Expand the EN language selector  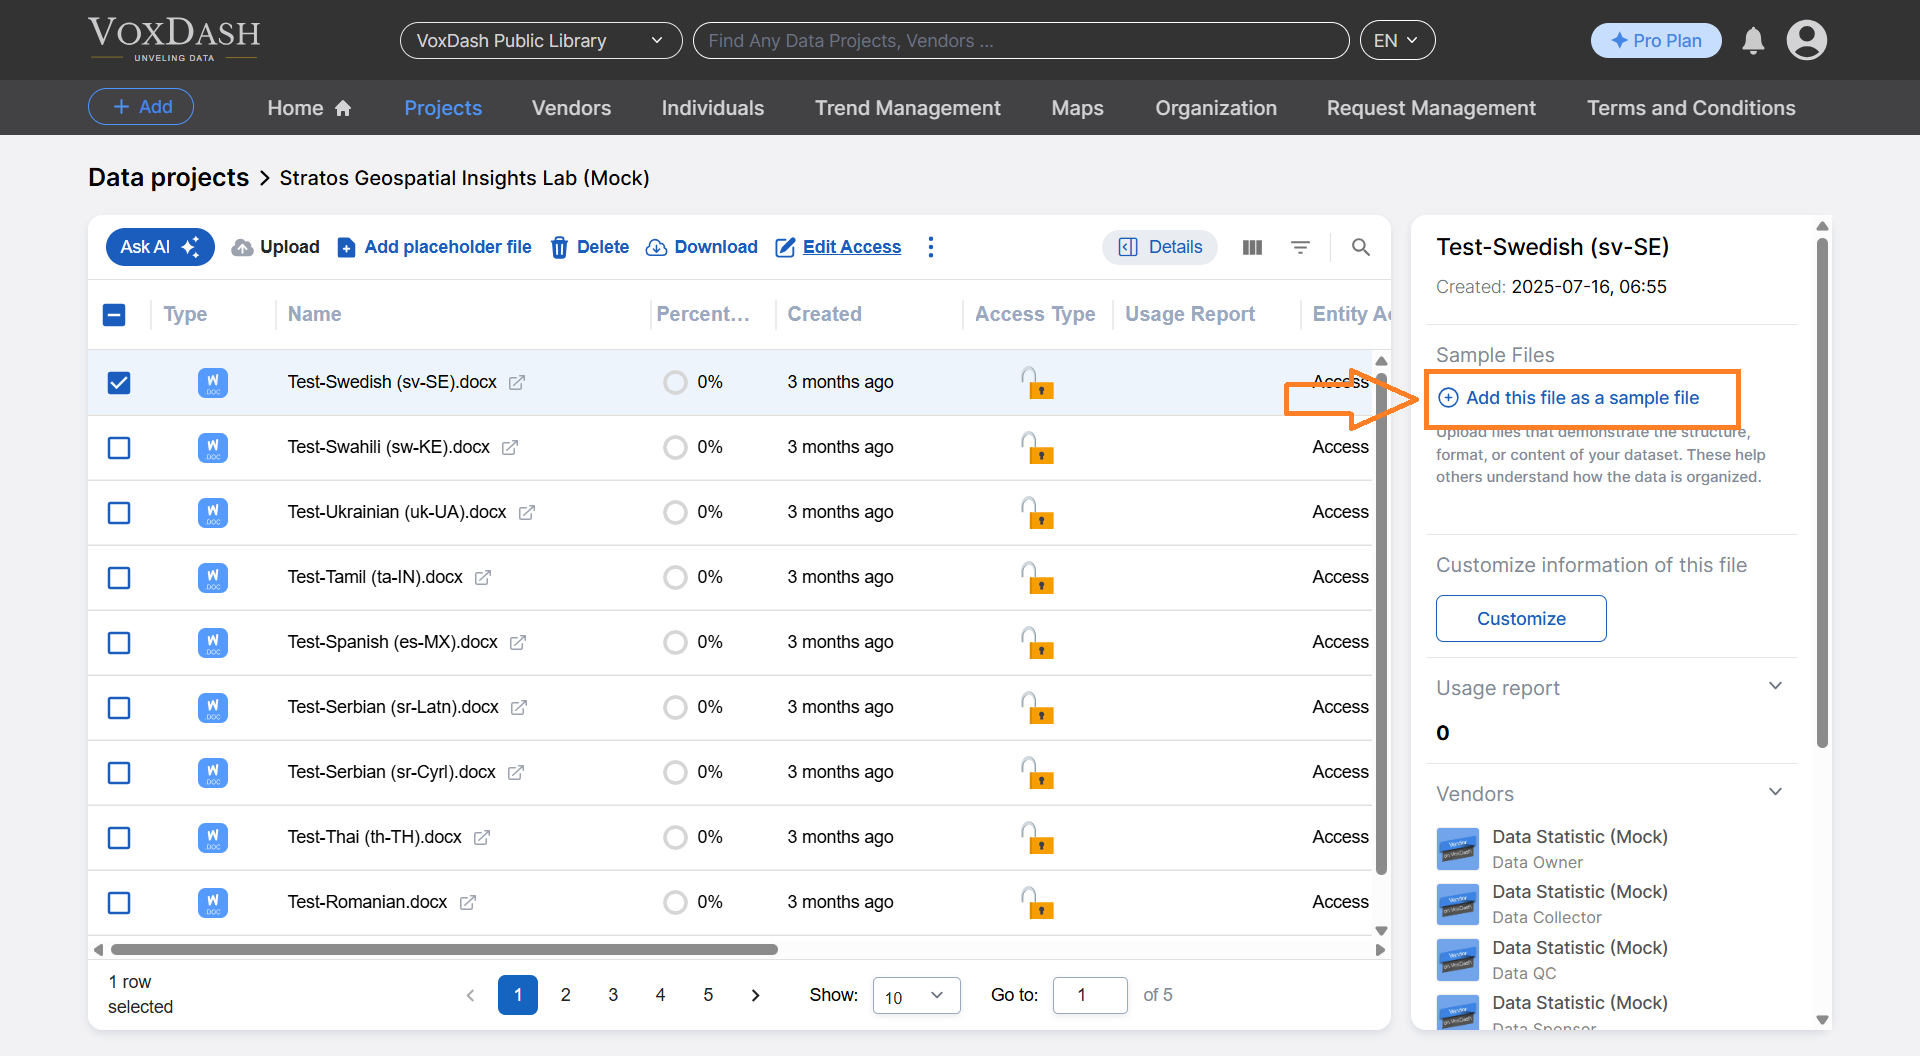(x=1397, y=40)
